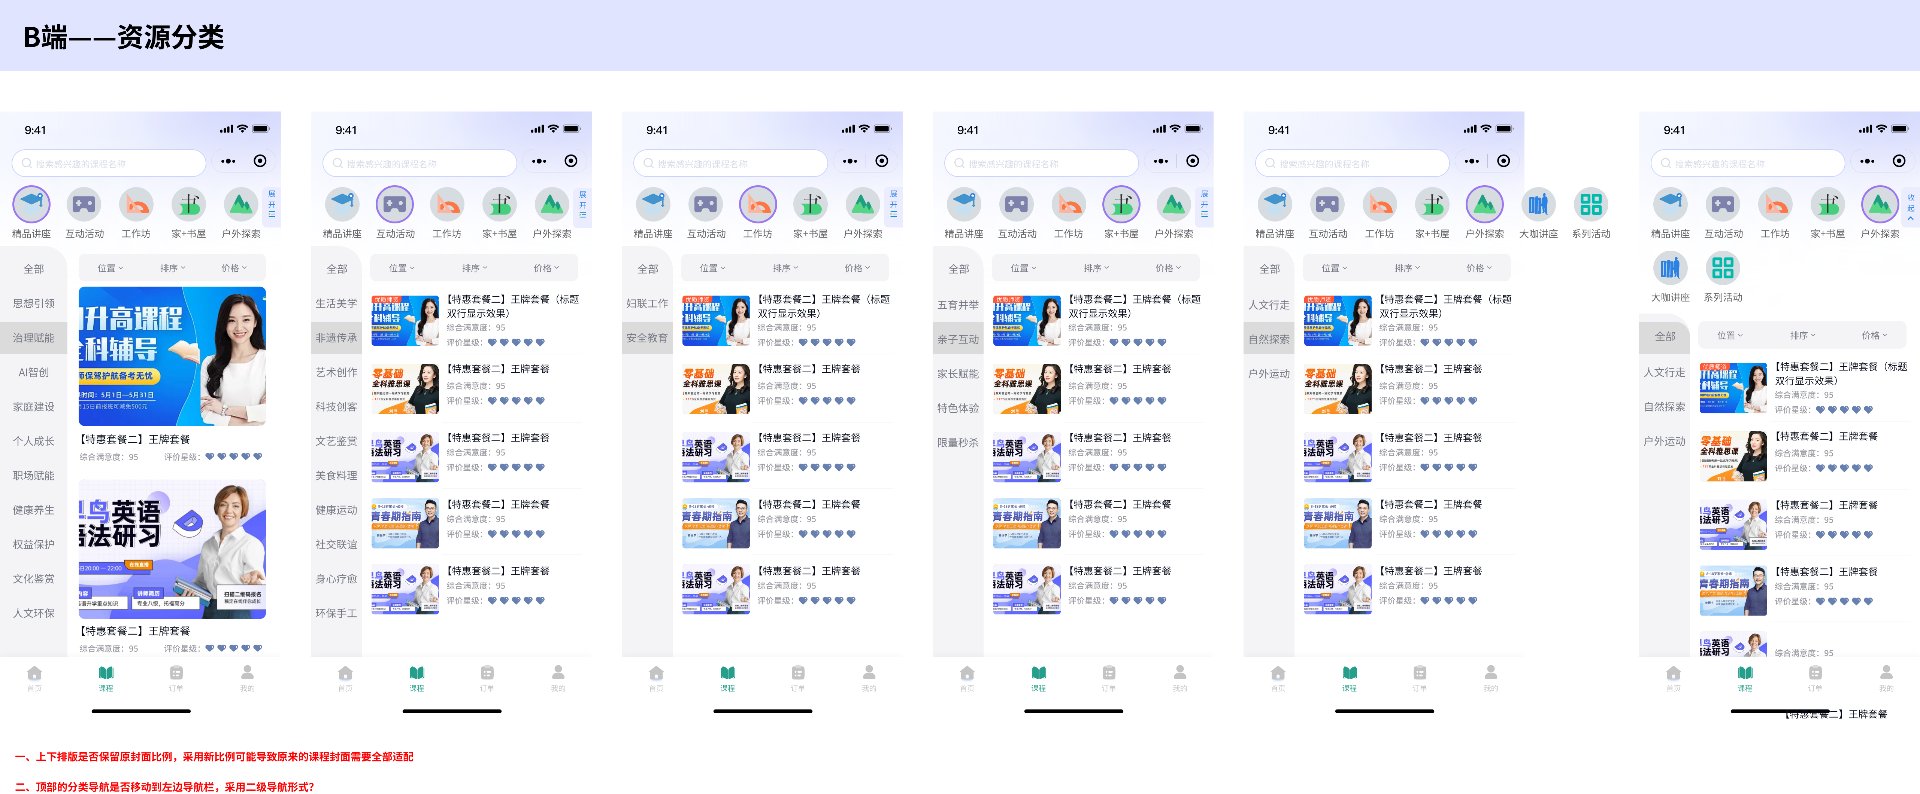This screenshot has width=1920, height=794.
Task: Tap 精品讲座 icon in the rightmost phone
Action: (1670, 205)
